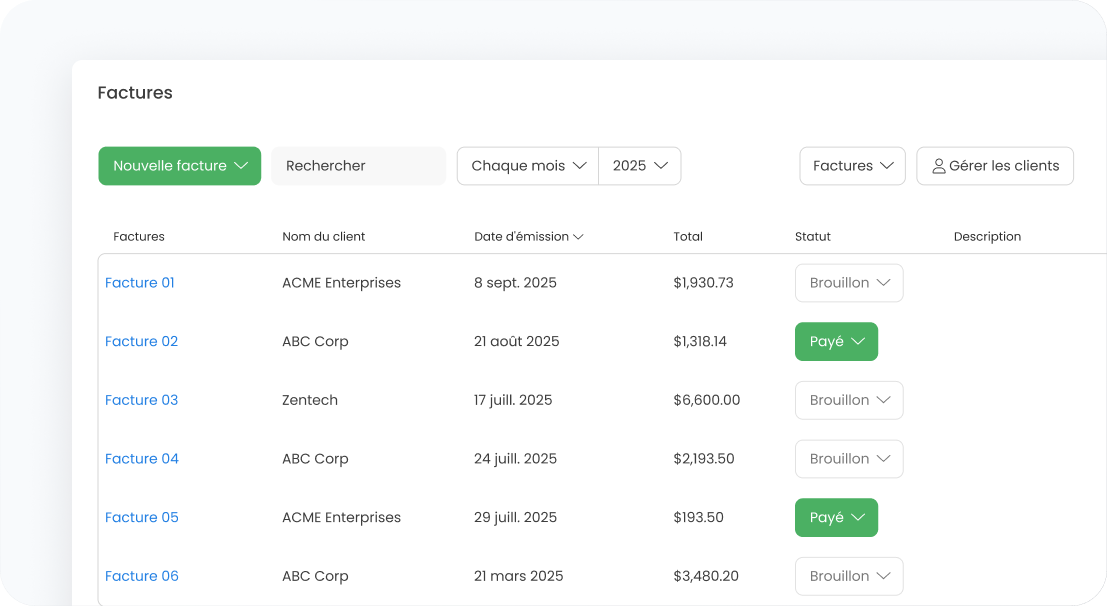The height and width of the screenshot is (606, 1107).
Task: Select ACME Enterprises in Facture 05 row
Action: click(x=341, y=517)
